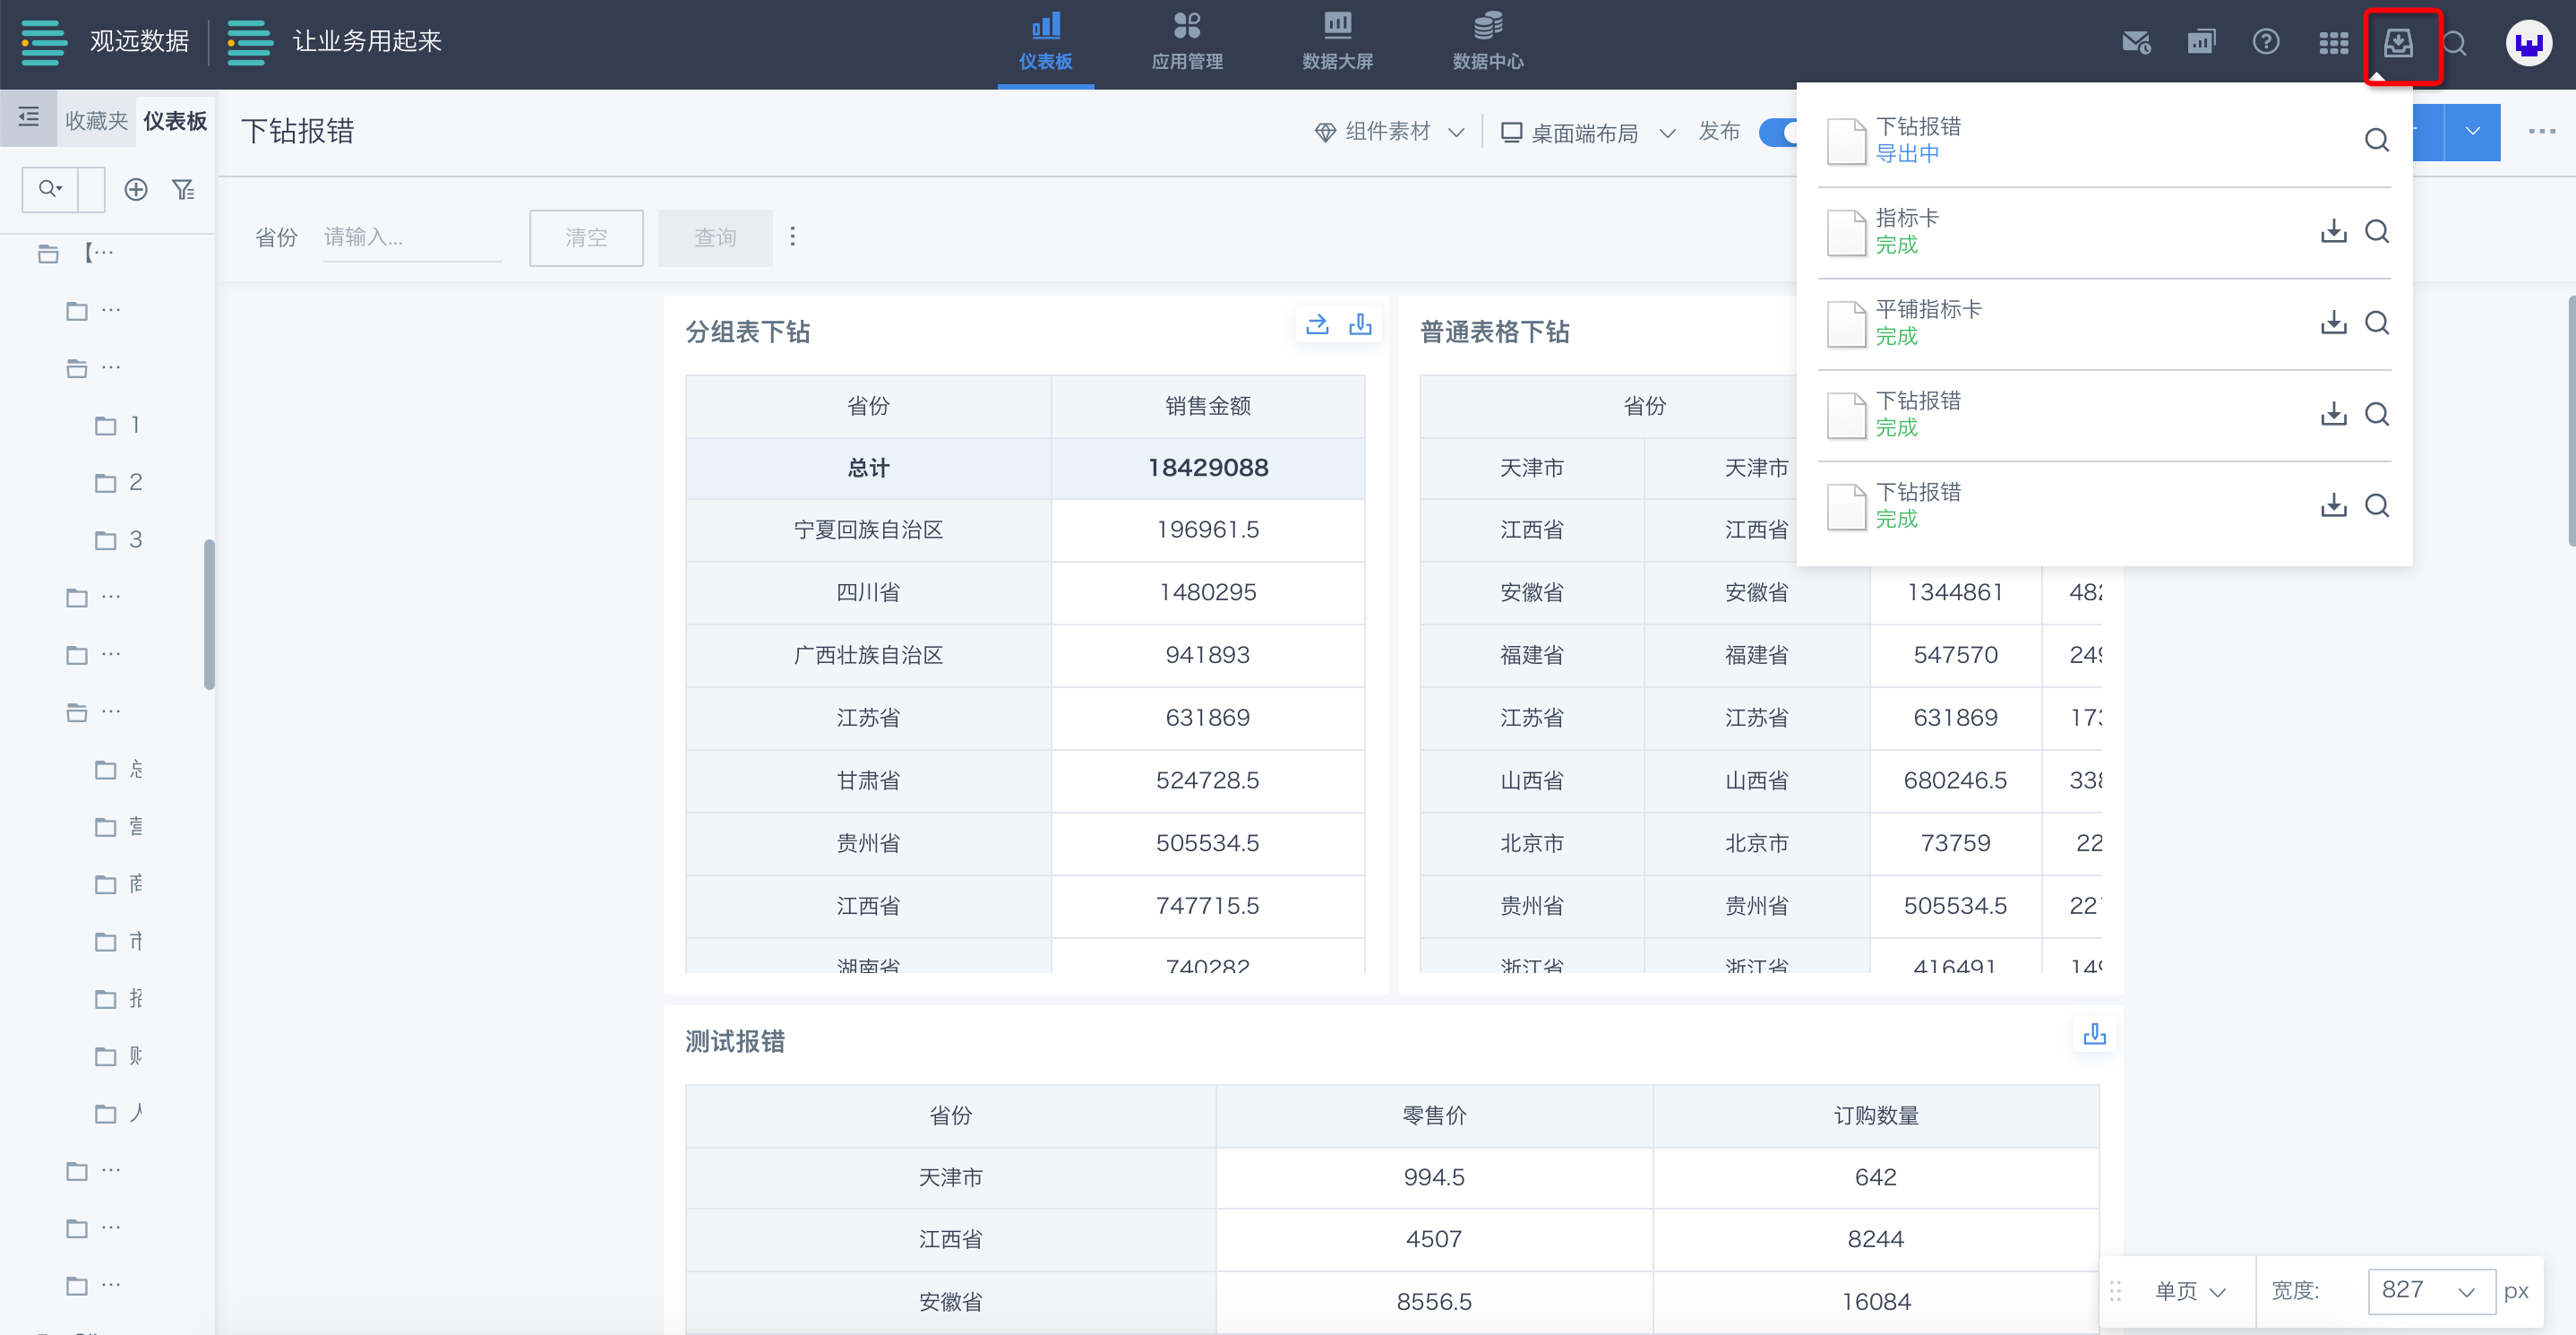Click value 8556.5 in 测试报错 table
This screenshot has height=1335, width=2576.
(1434, 1302)
